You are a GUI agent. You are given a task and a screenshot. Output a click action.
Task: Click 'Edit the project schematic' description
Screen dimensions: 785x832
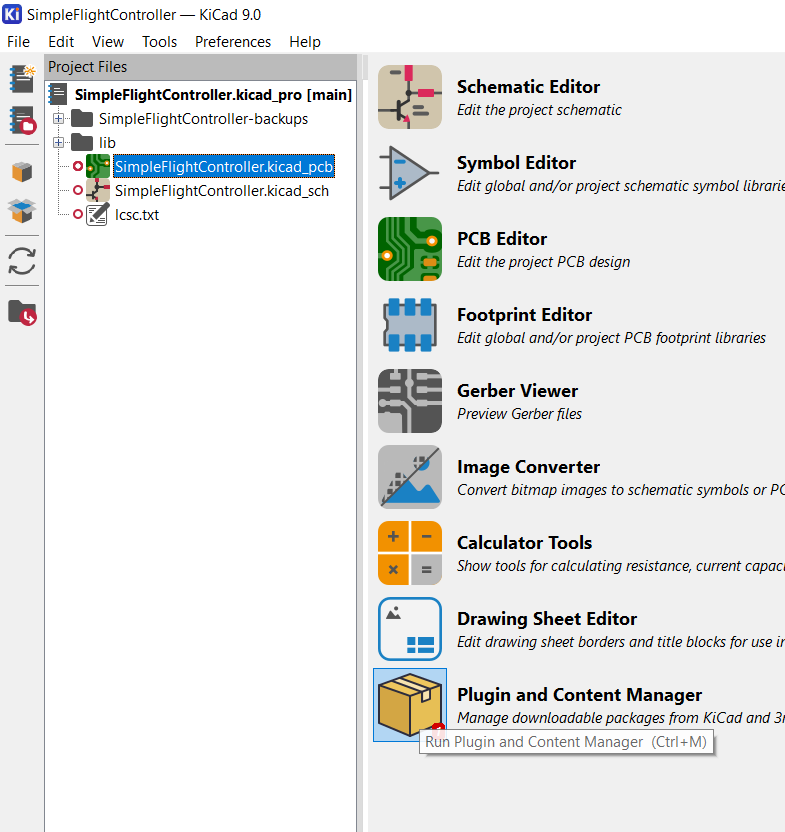pyautogui.click(x=539, y=110)
